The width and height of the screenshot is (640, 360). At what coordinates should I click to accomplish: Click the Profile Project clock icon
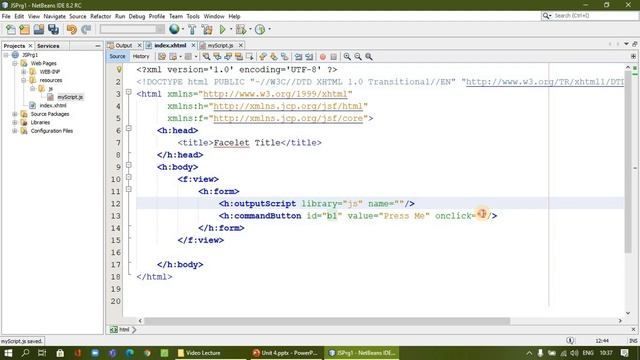coord(260,29)
